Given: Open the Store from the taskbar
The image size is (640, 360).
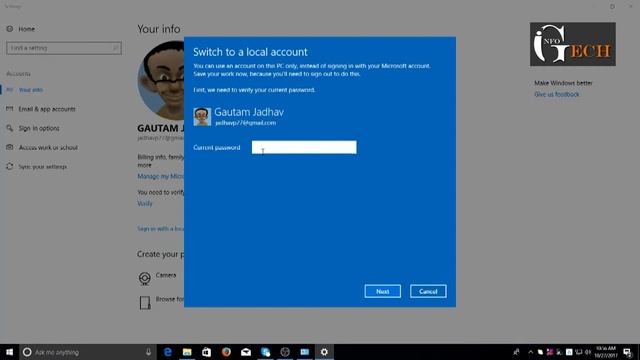Looking at the screenshot, I should point(207,352).
